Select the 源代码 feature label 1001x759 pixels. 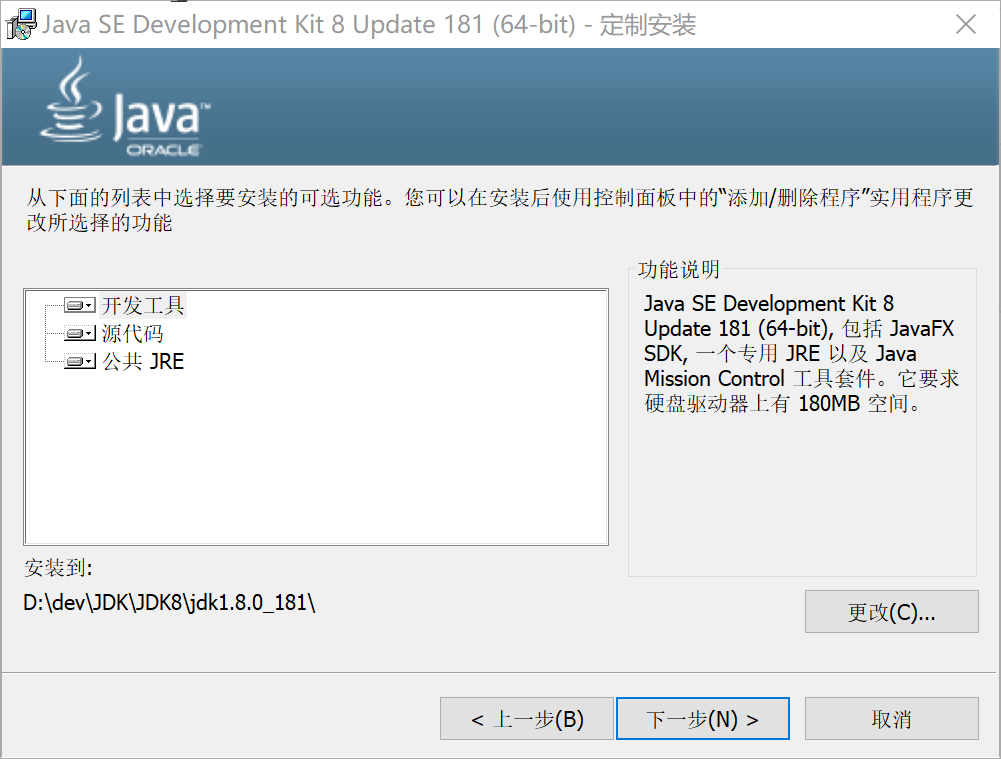click(x=132, y=334)
